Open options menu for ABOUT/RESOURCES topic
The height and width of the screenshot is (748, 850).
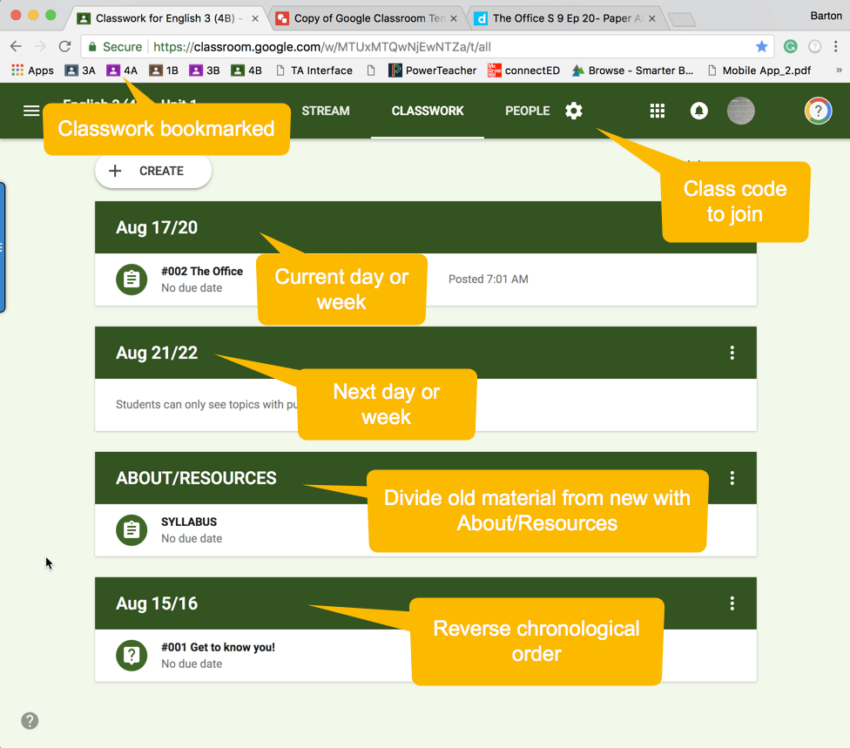tap(732, 478)
